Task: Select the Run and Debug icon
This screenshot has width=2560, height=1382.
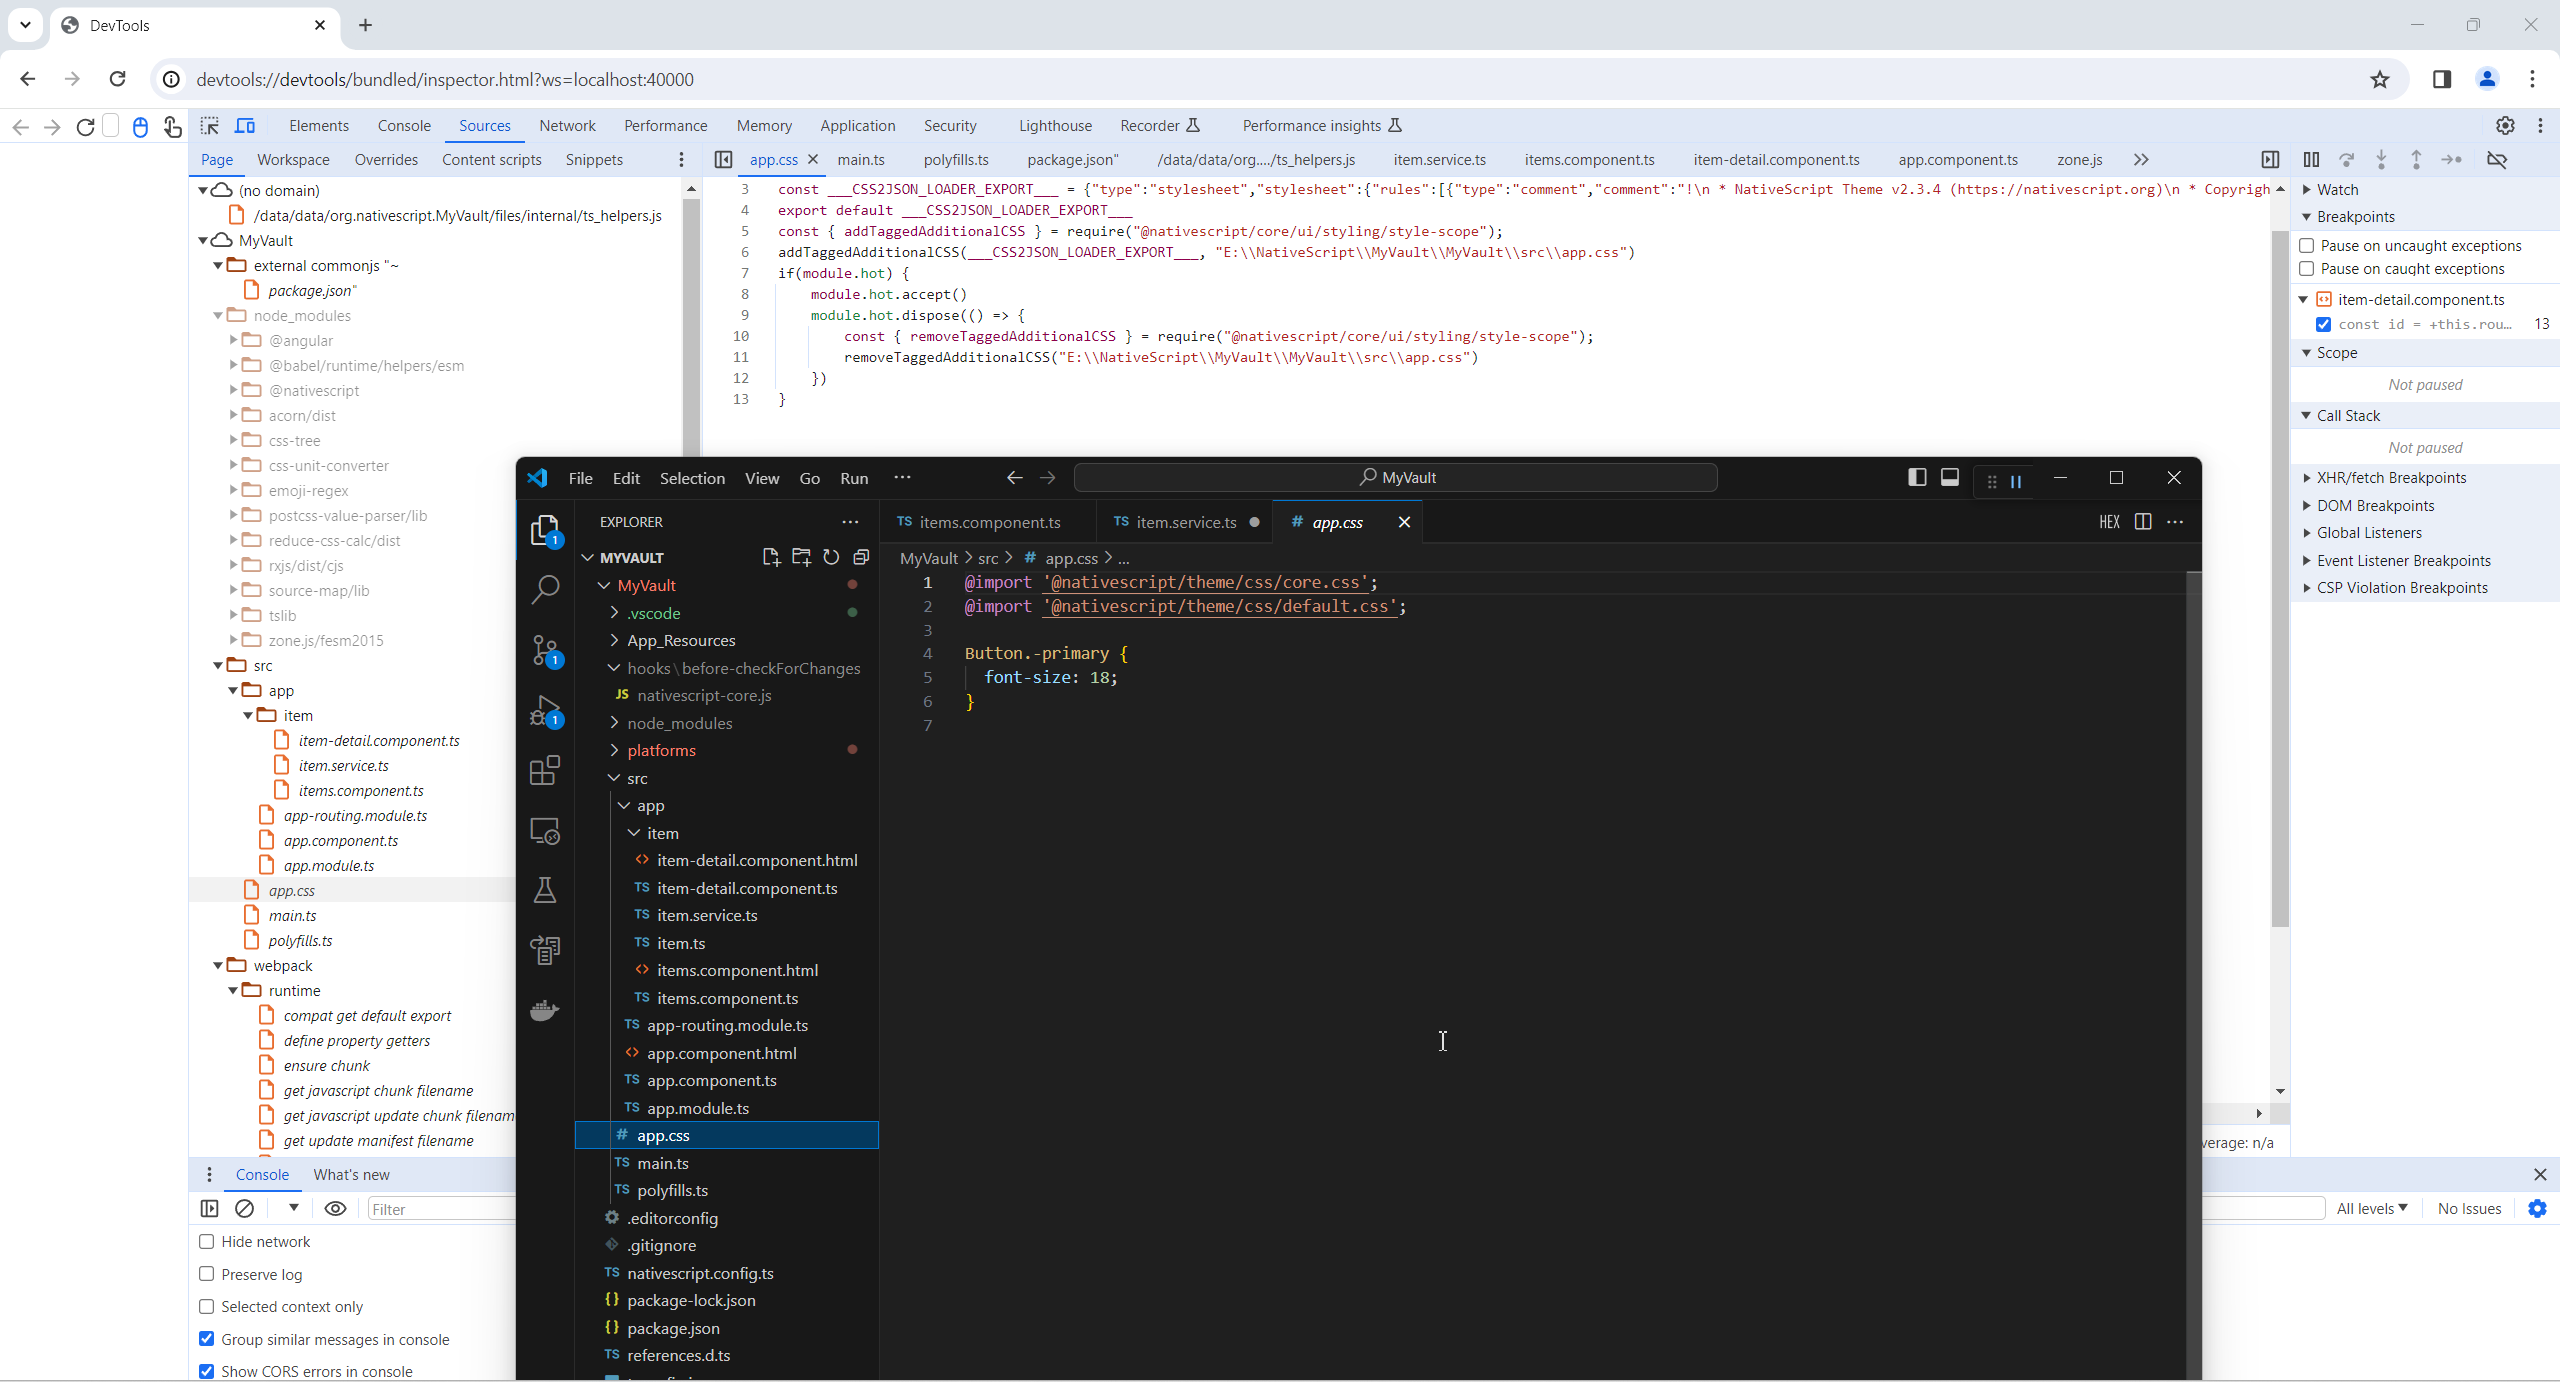Action: [x=546, y=710]
